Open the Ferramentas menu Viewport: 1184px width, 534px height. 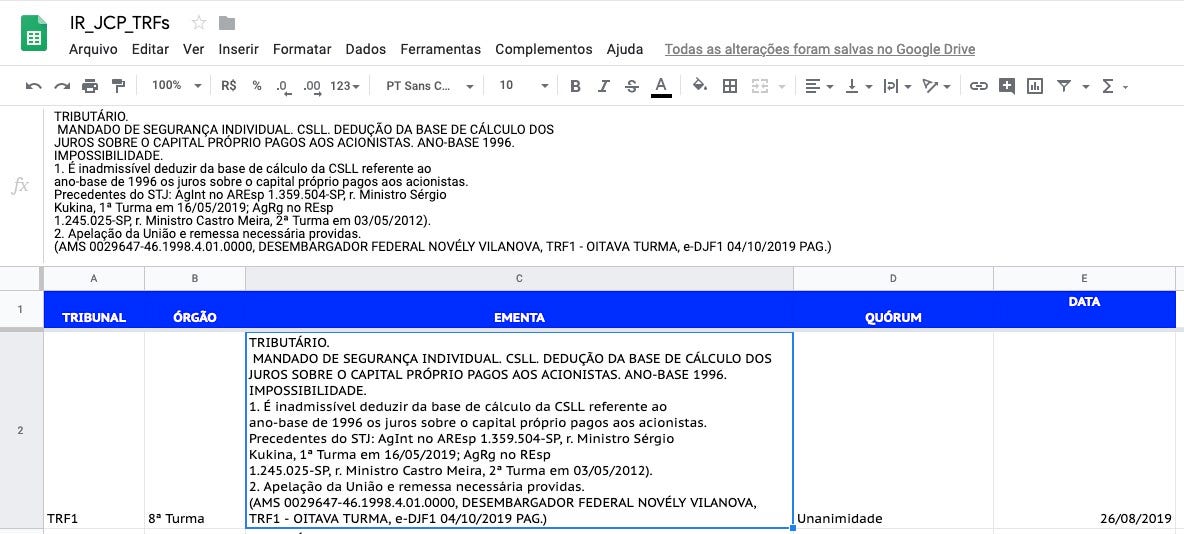[x=440, y=49]
